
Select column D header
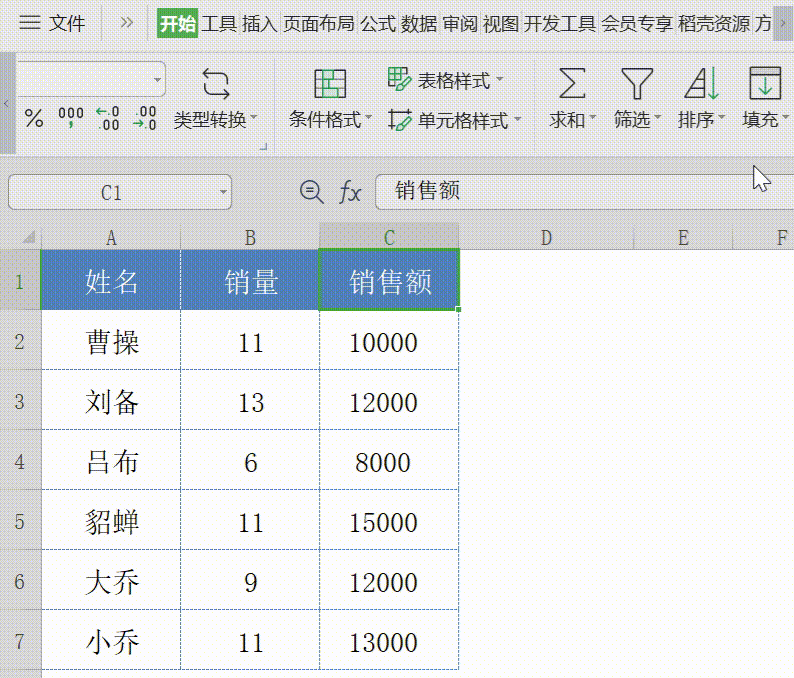(x=546, y=237)
